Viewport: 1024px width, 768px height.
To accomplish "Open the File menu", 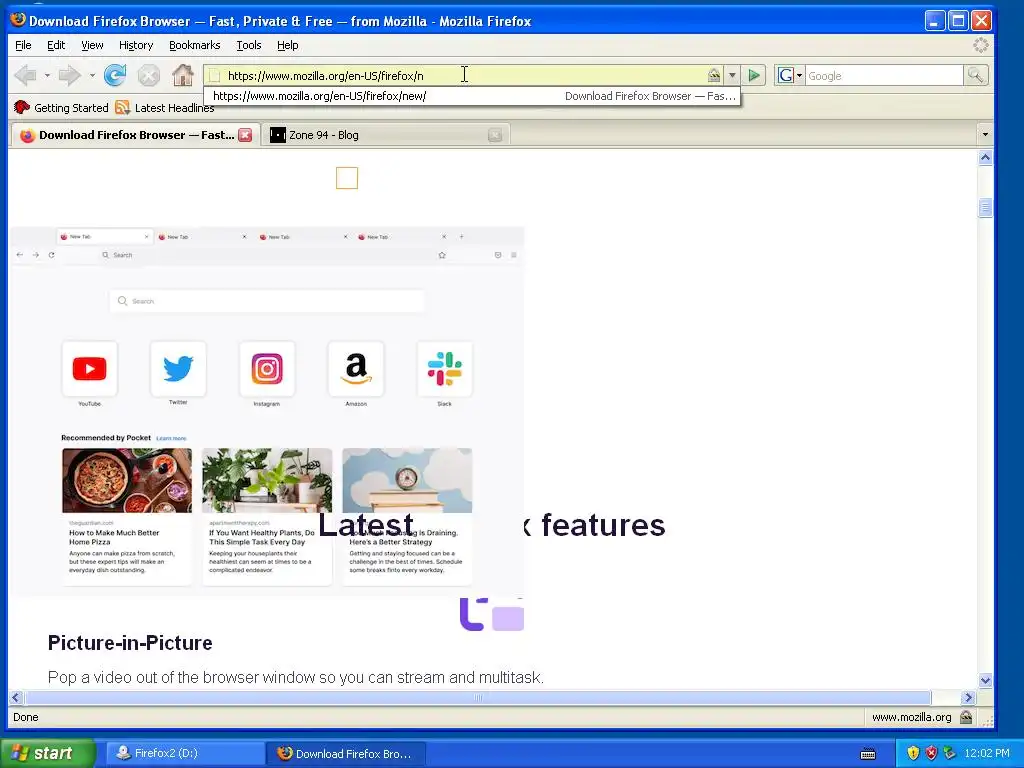I will click(x=23, y=45).
